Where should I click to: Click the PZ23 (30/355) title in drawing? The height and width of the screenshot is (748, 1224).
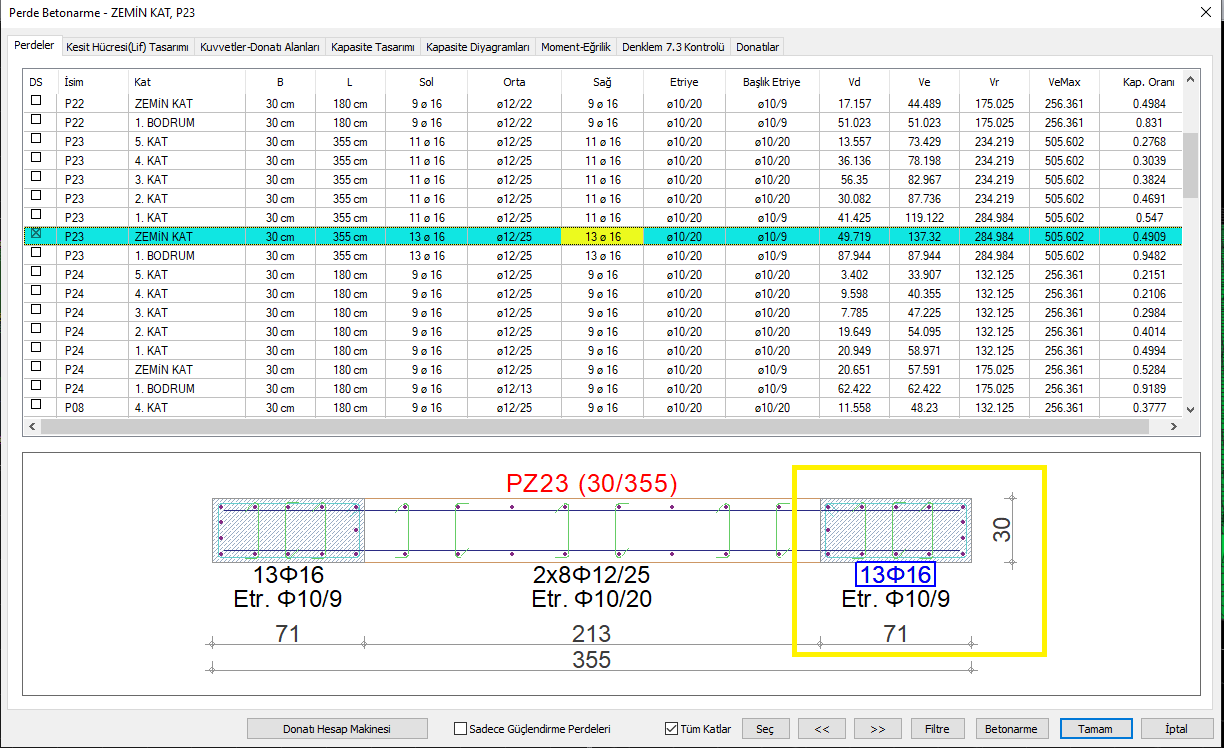point(592,485)
